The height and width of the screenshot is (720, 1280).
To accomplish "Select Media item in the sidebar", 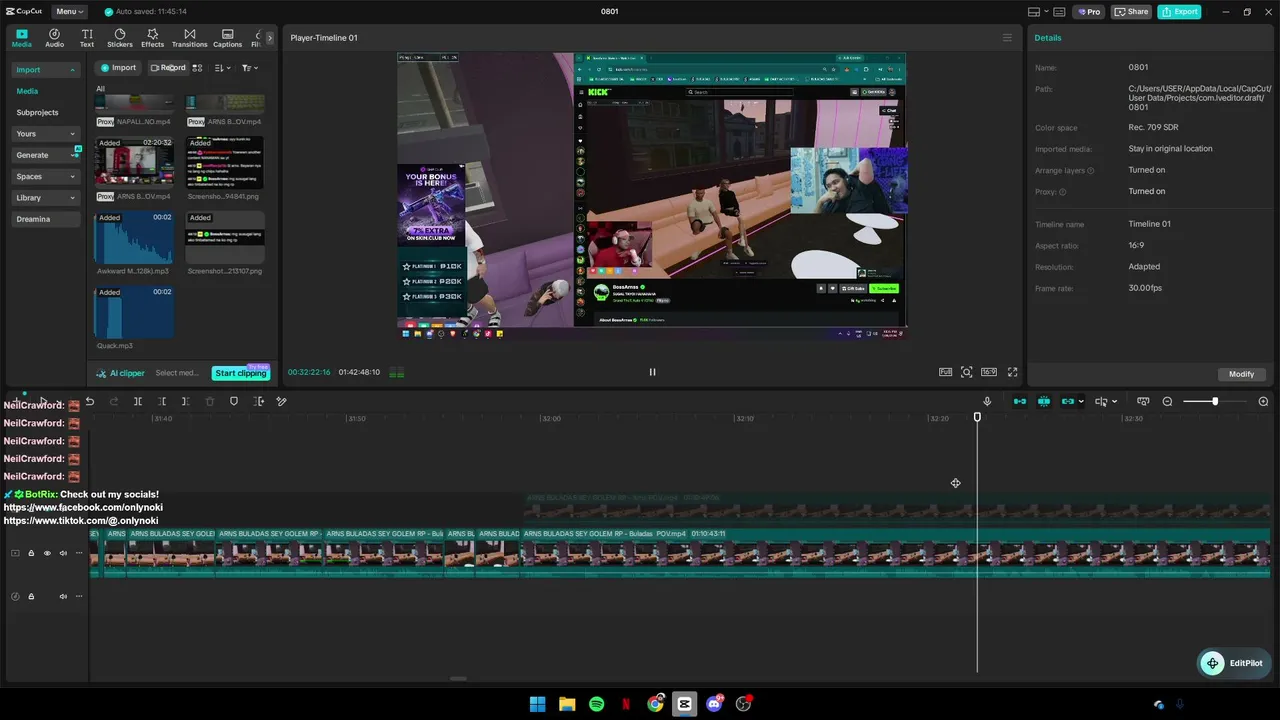I will (27, 91).
